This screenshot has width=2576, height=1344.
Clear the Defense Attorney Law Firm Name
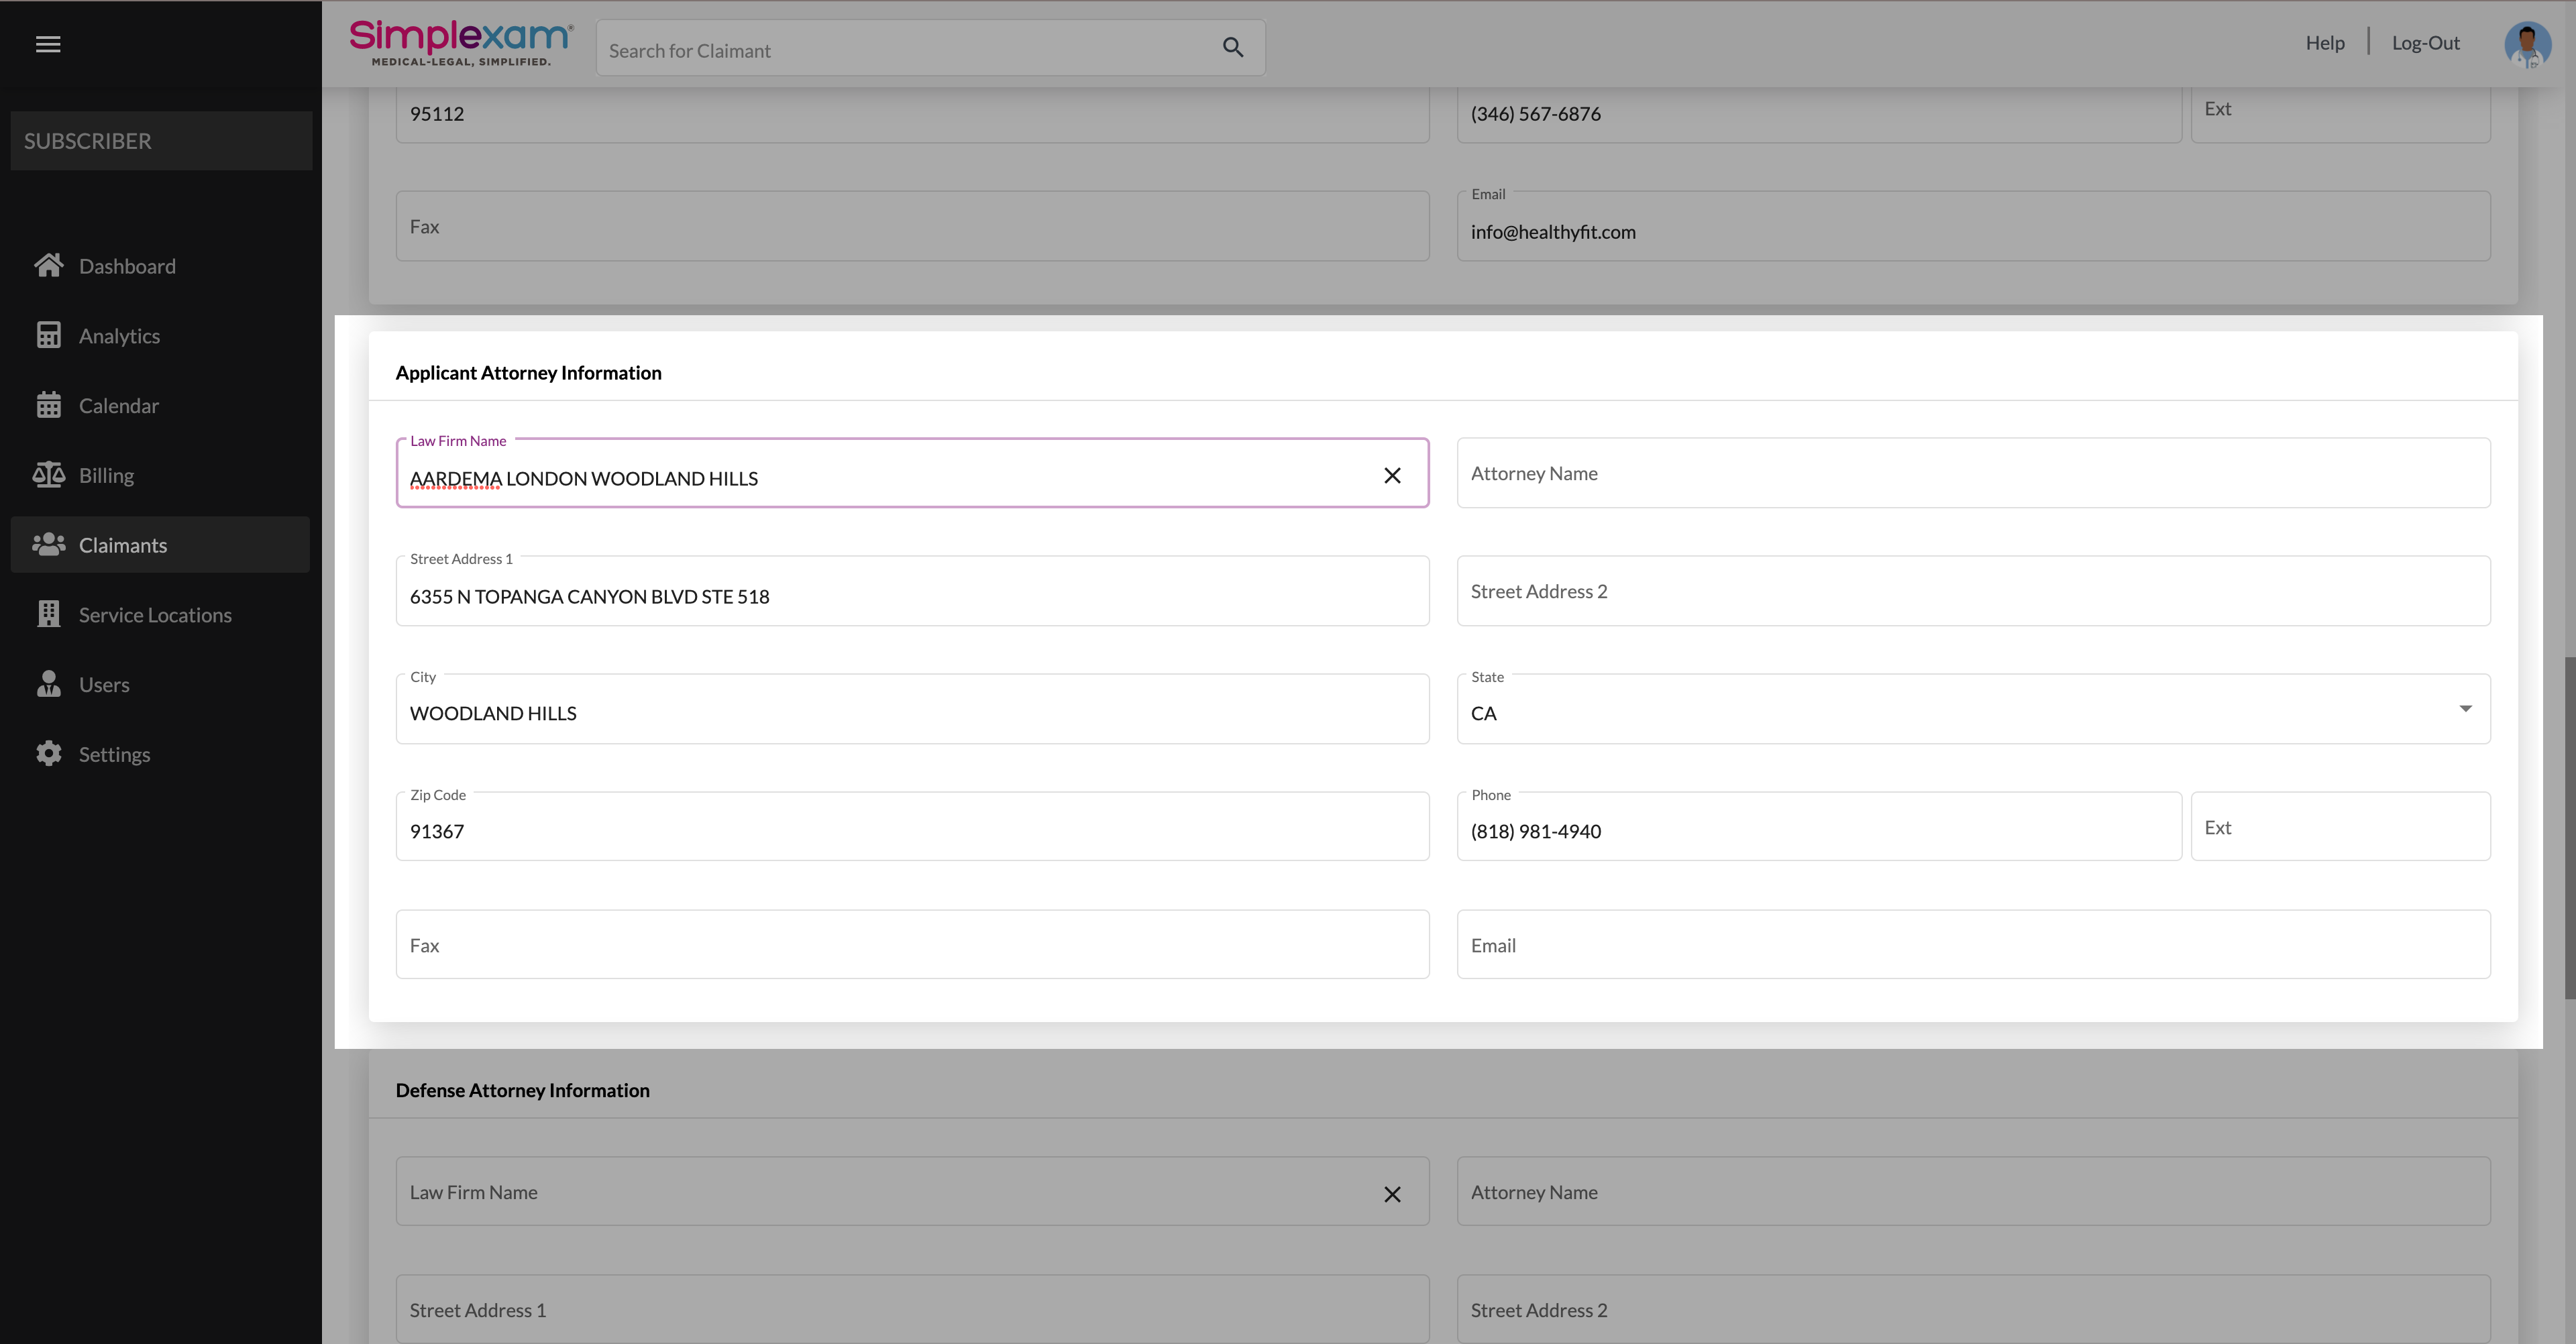[1392, 1194]
